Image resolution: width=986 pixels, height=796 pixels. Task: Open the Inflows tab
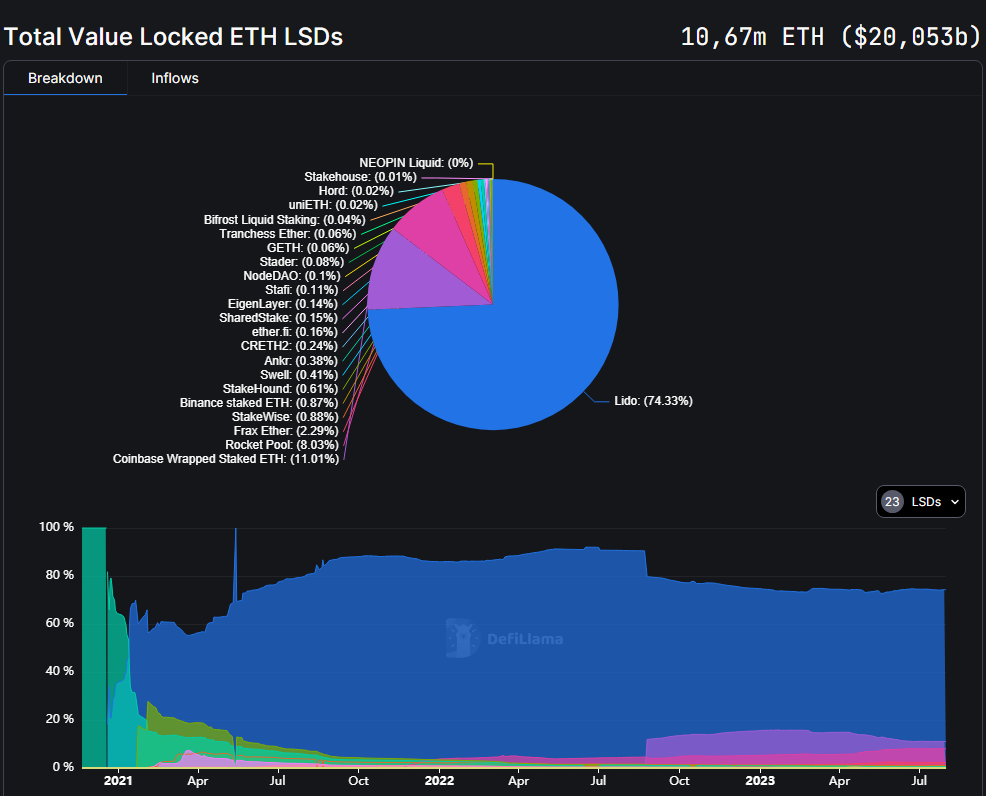pyautogui.click(x=175, y=78)
